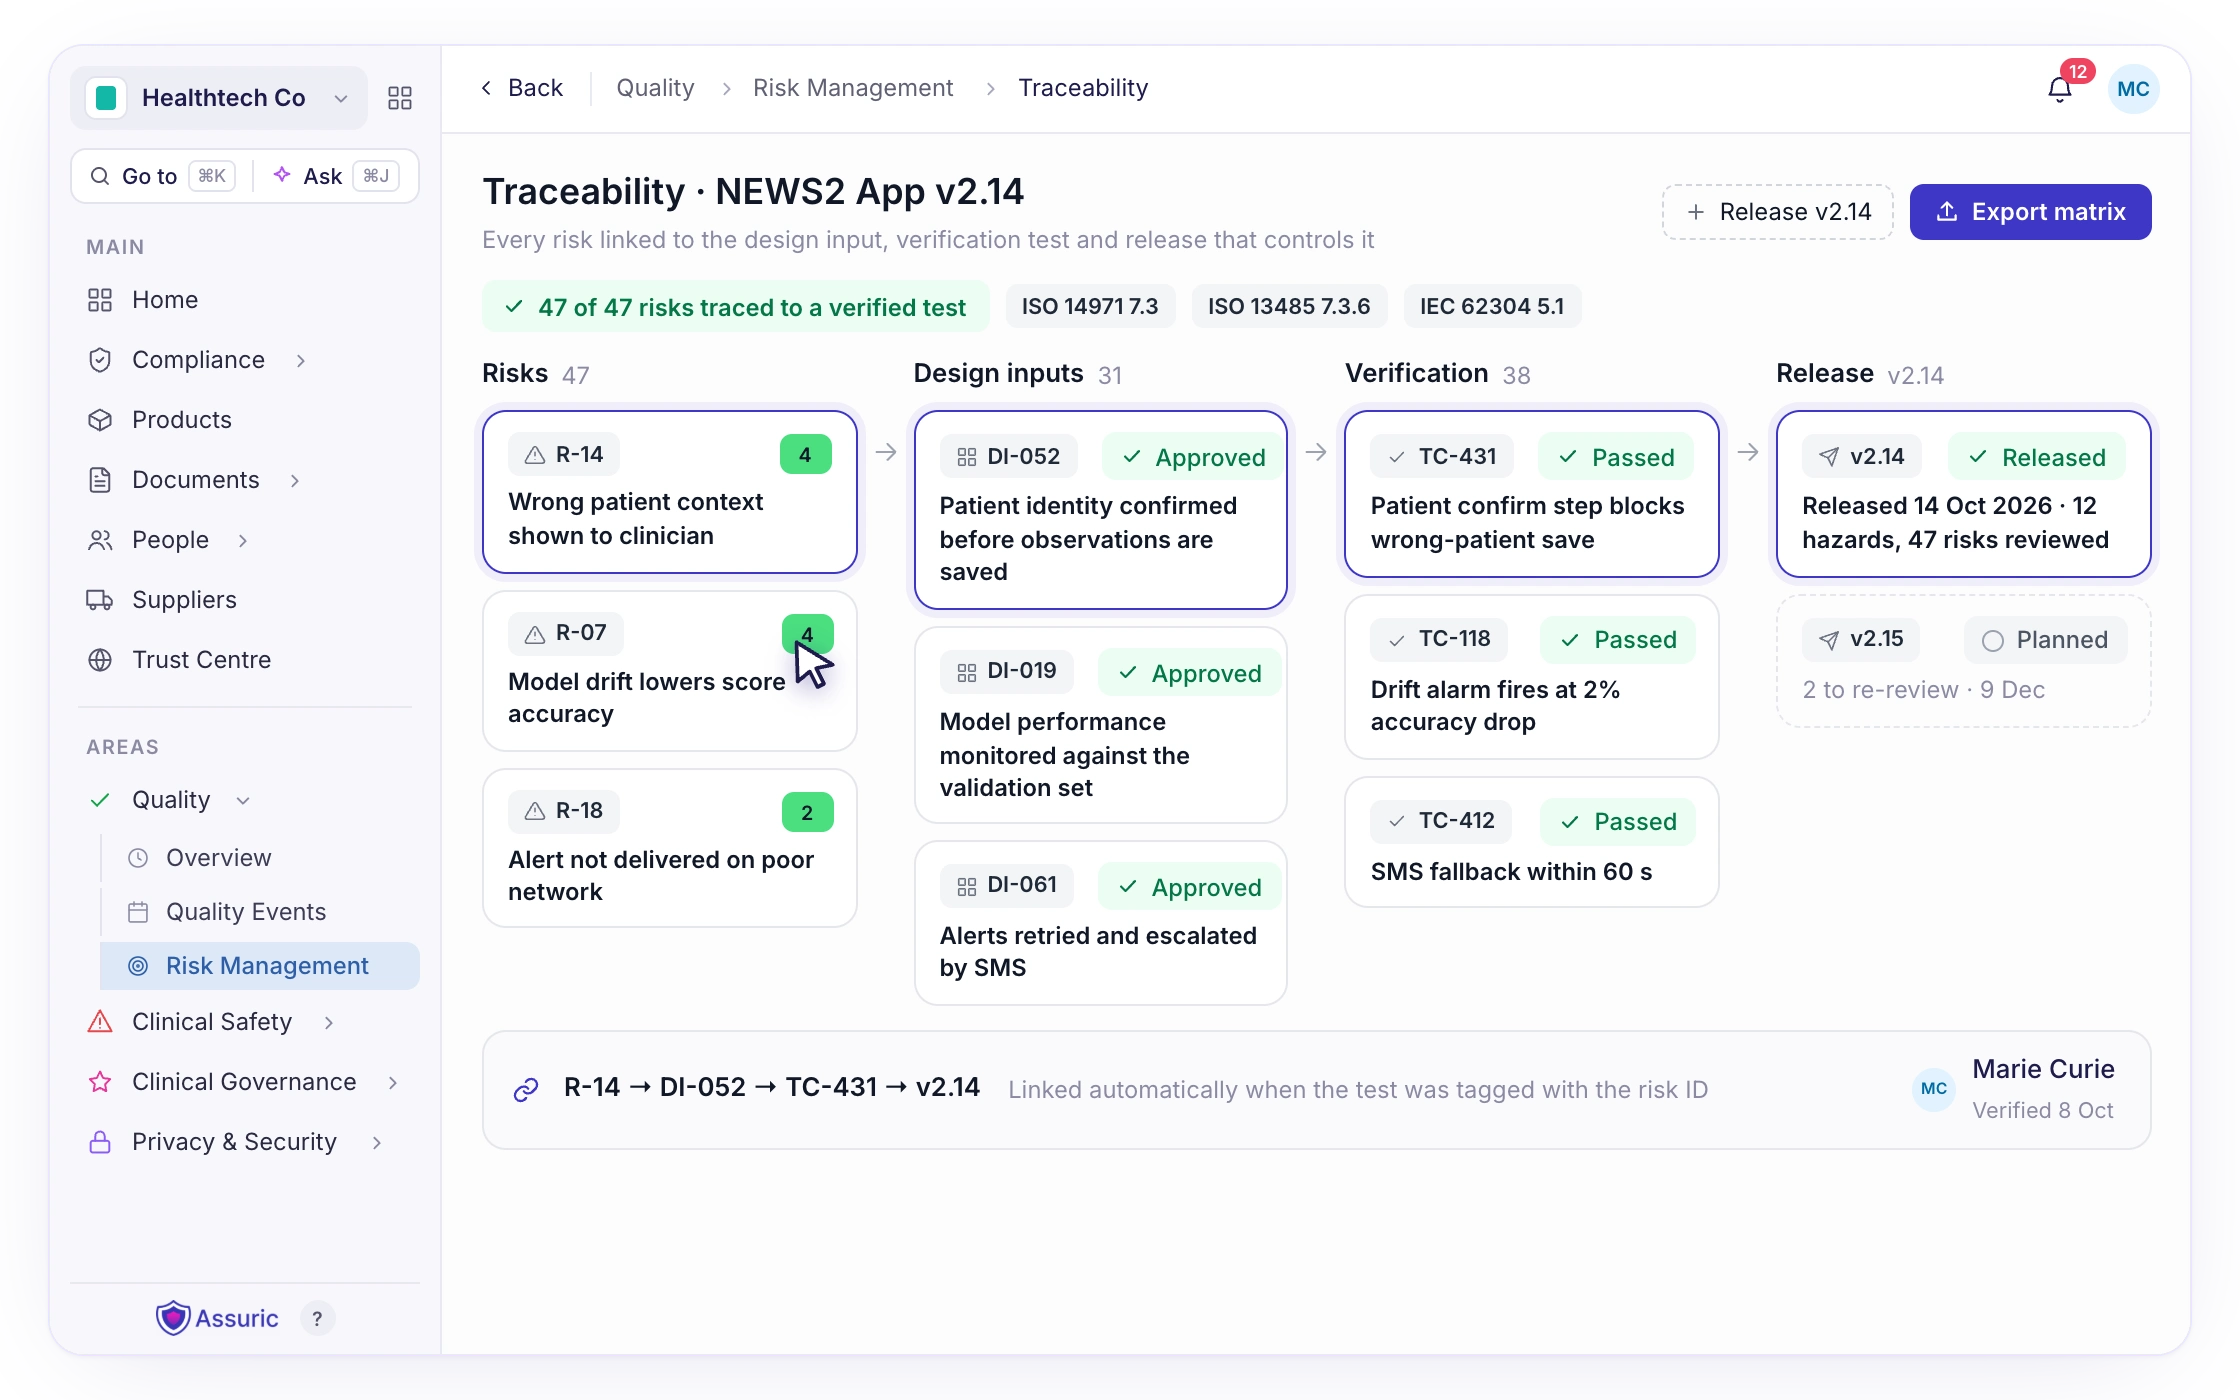The image size is (2240, 1400).
Task: Collapse the Quality area chevron
Action: (x=243, y=800)
